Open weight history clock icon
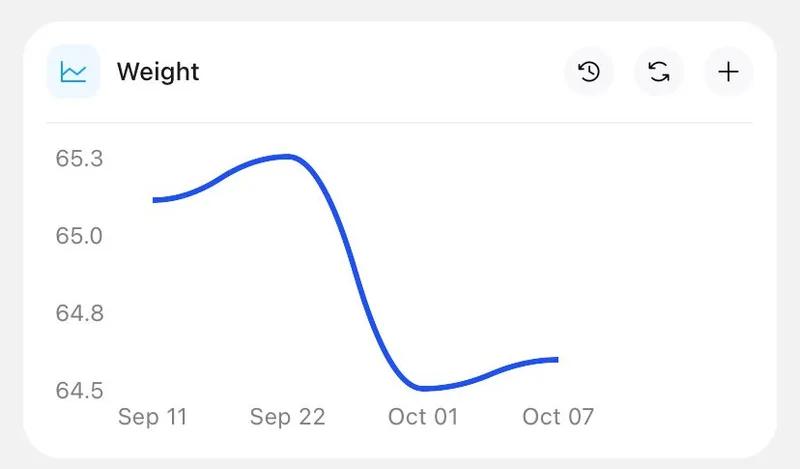The image size is (800, 469). point(589,71)
